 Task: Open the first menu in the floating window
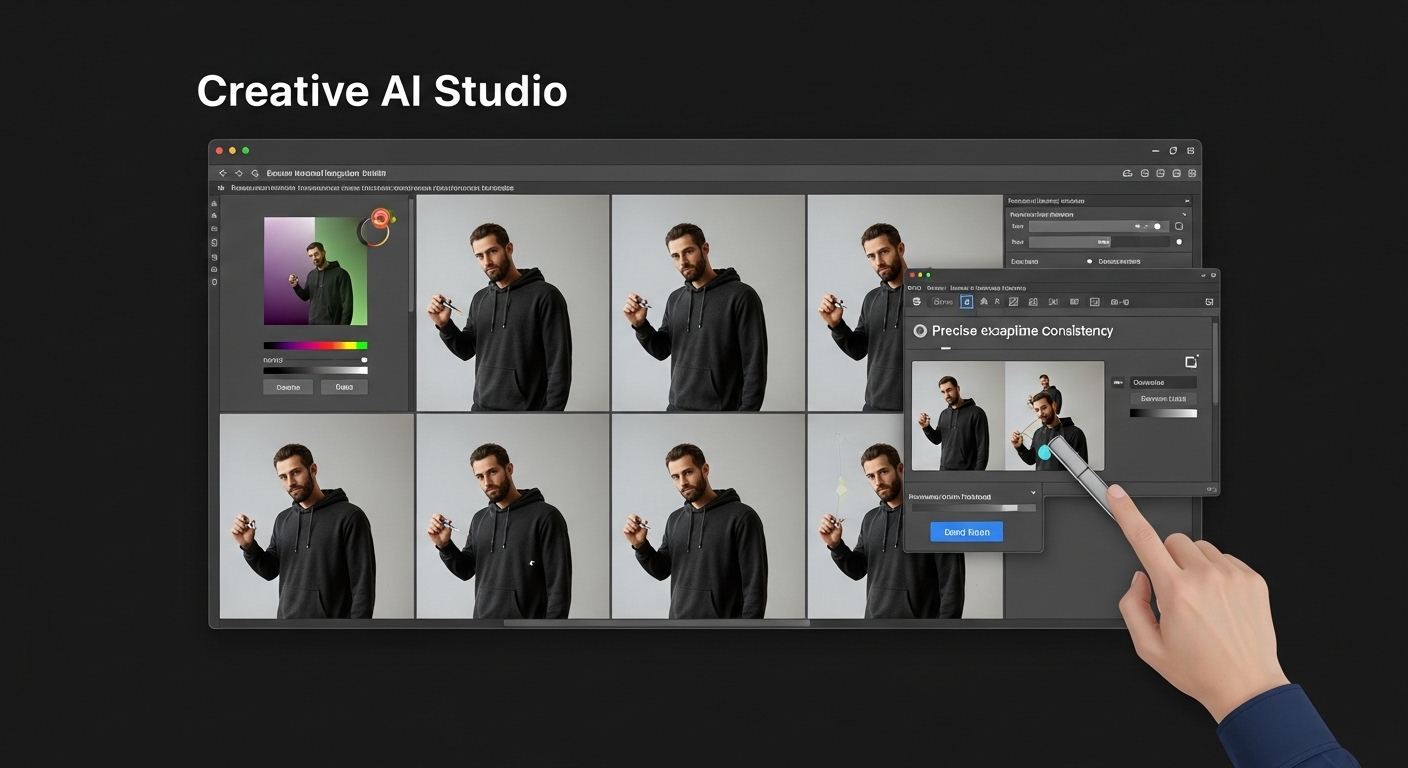click(914, 287)
